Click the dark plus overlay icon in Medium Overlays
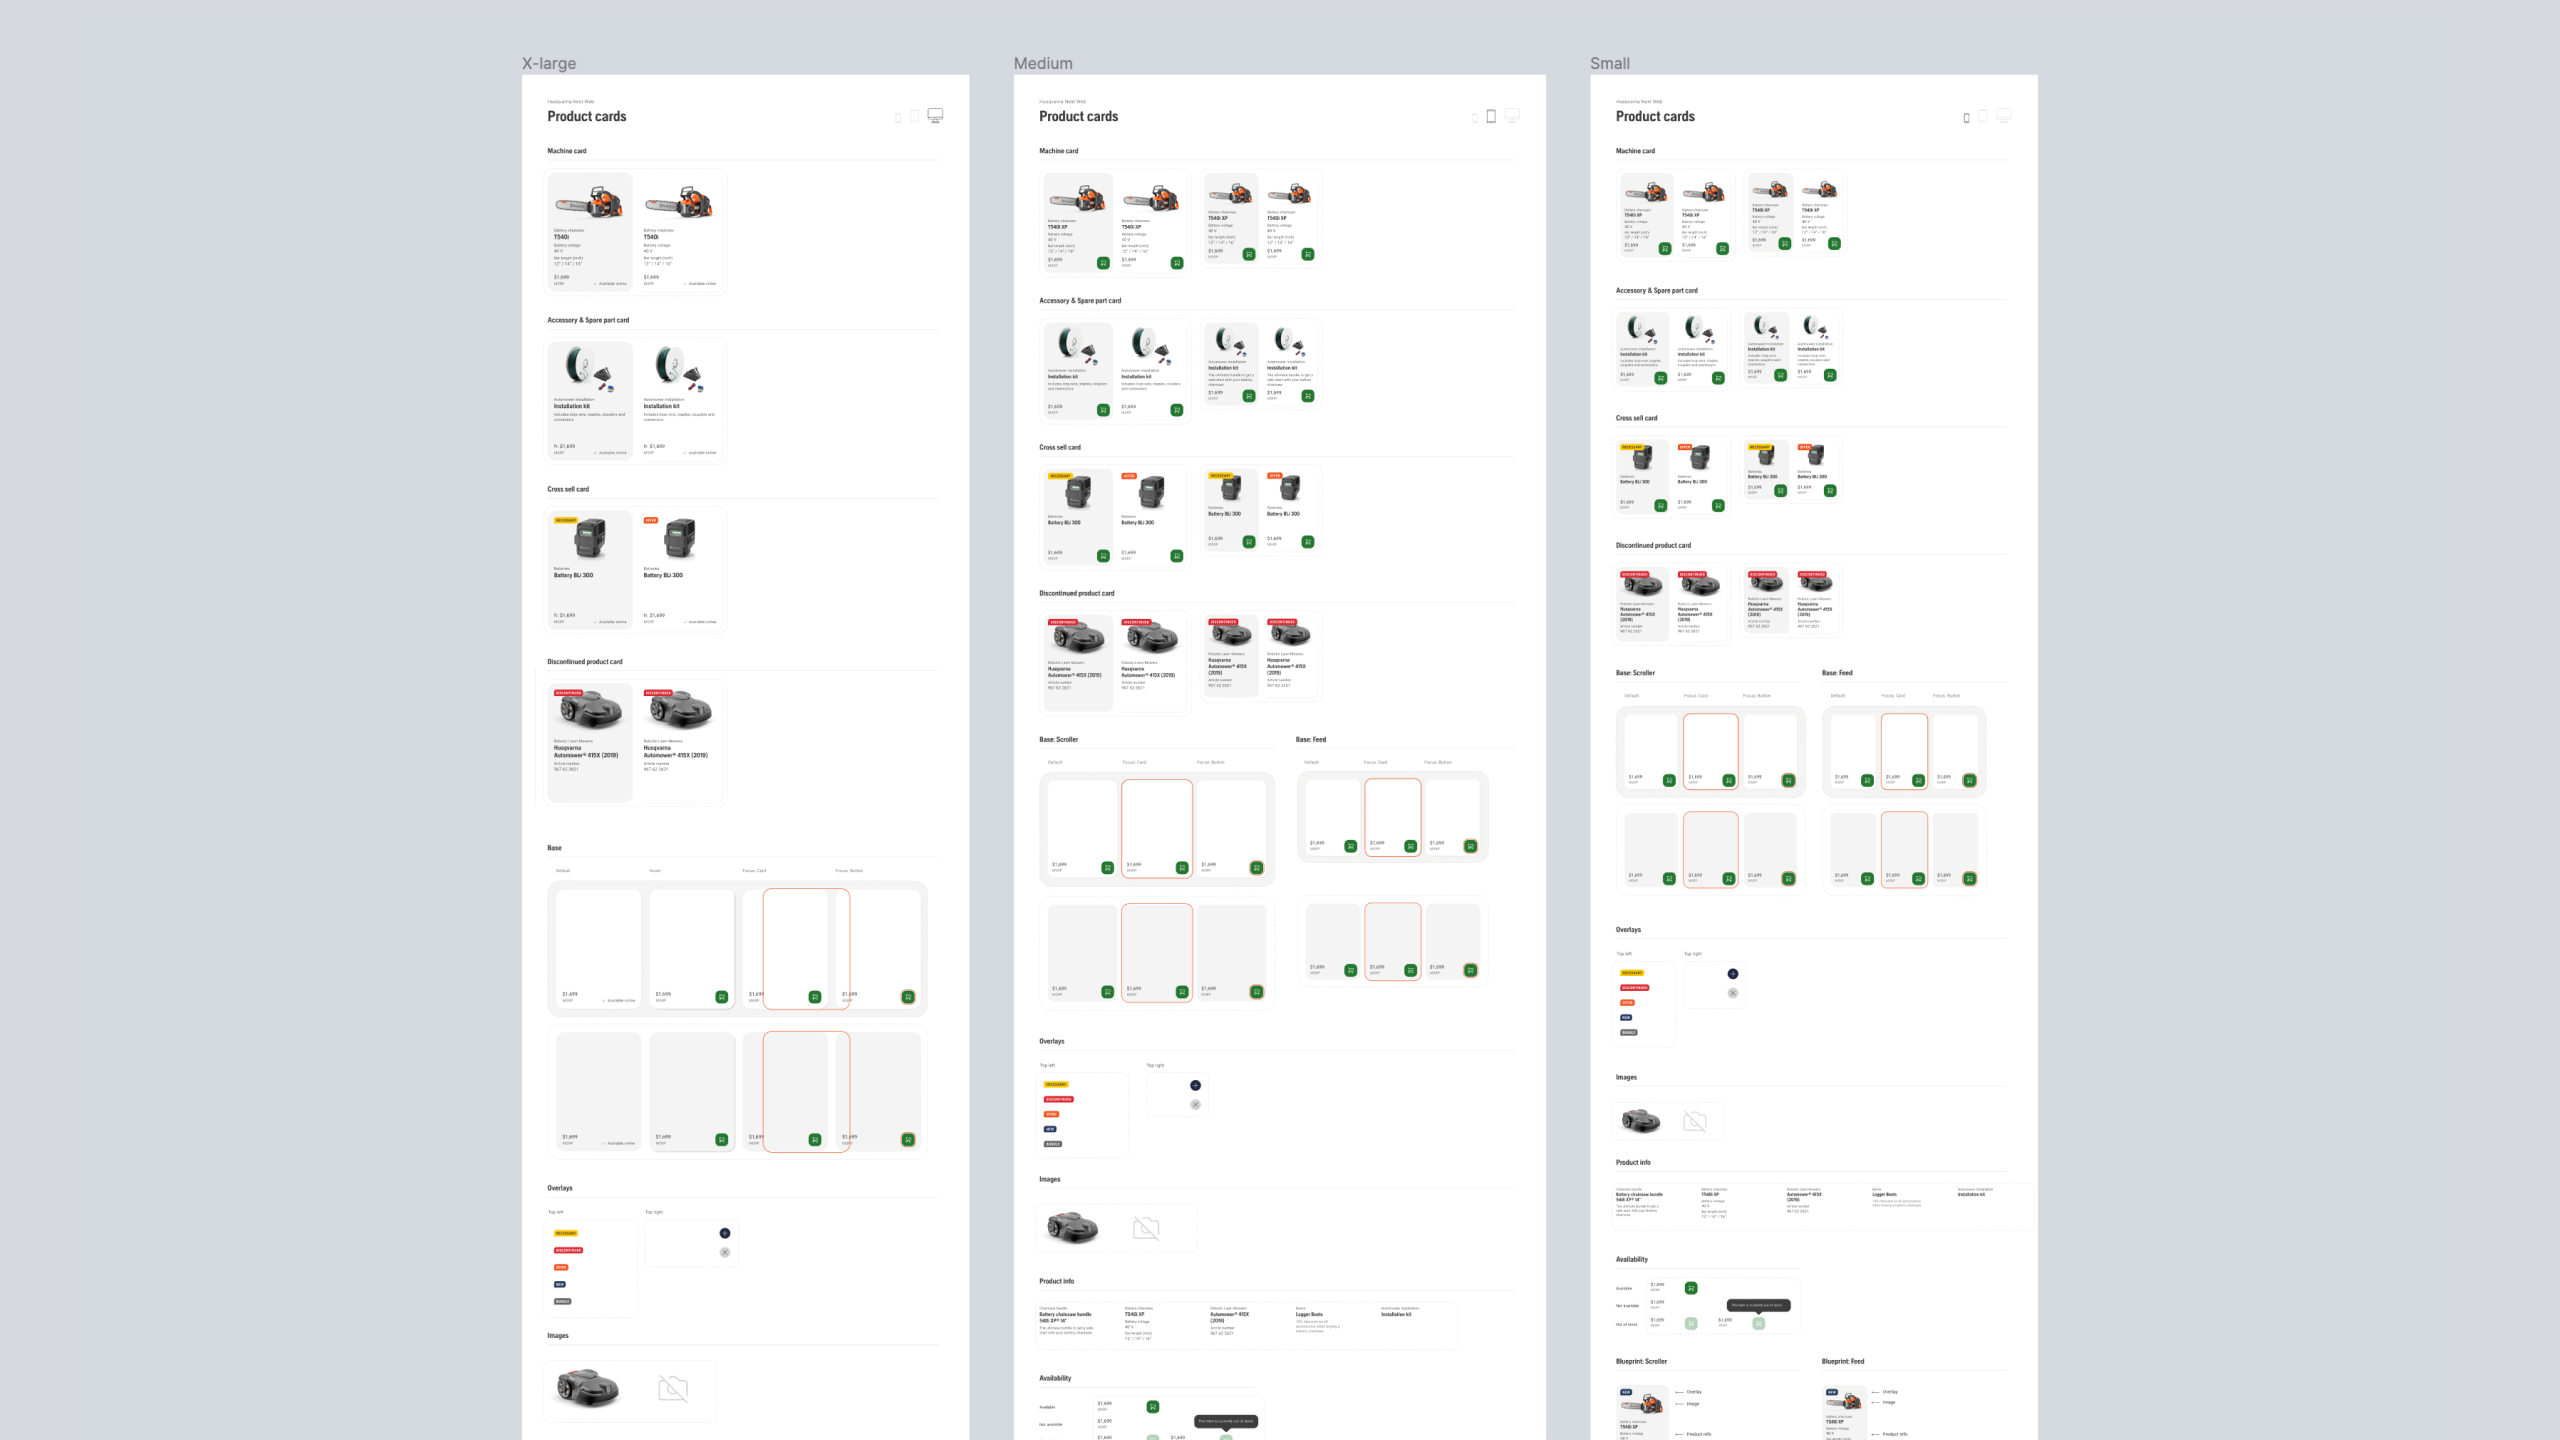Image resolution: width=2560 pixels, height=1440 pixels. [x=1195, y=1085]
